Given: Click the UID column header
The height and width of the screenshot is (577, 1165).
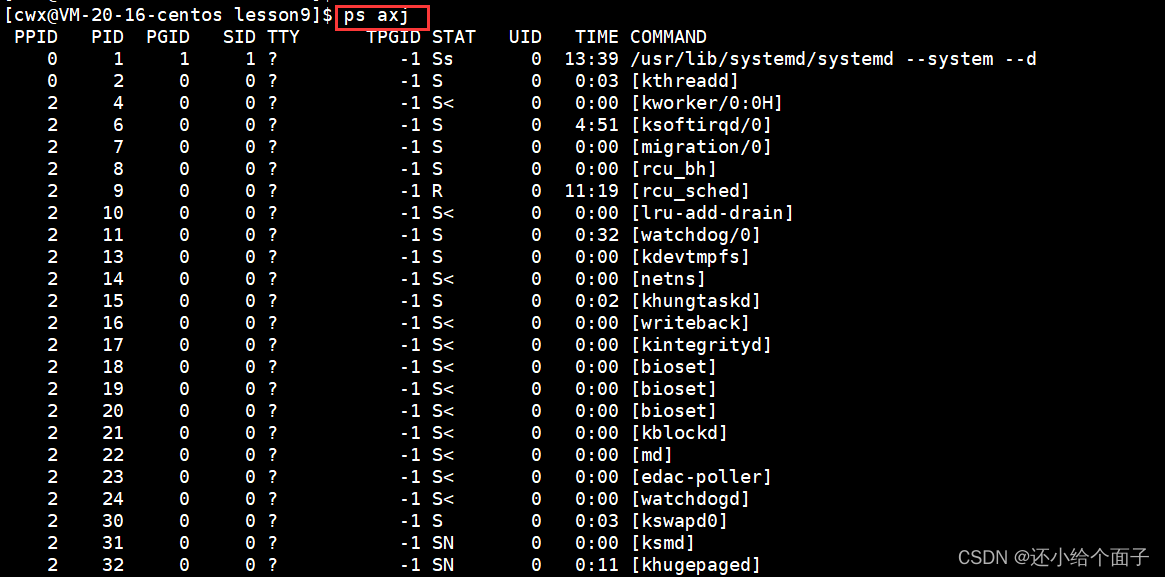Looking at the screenshot, I should 525,37.
